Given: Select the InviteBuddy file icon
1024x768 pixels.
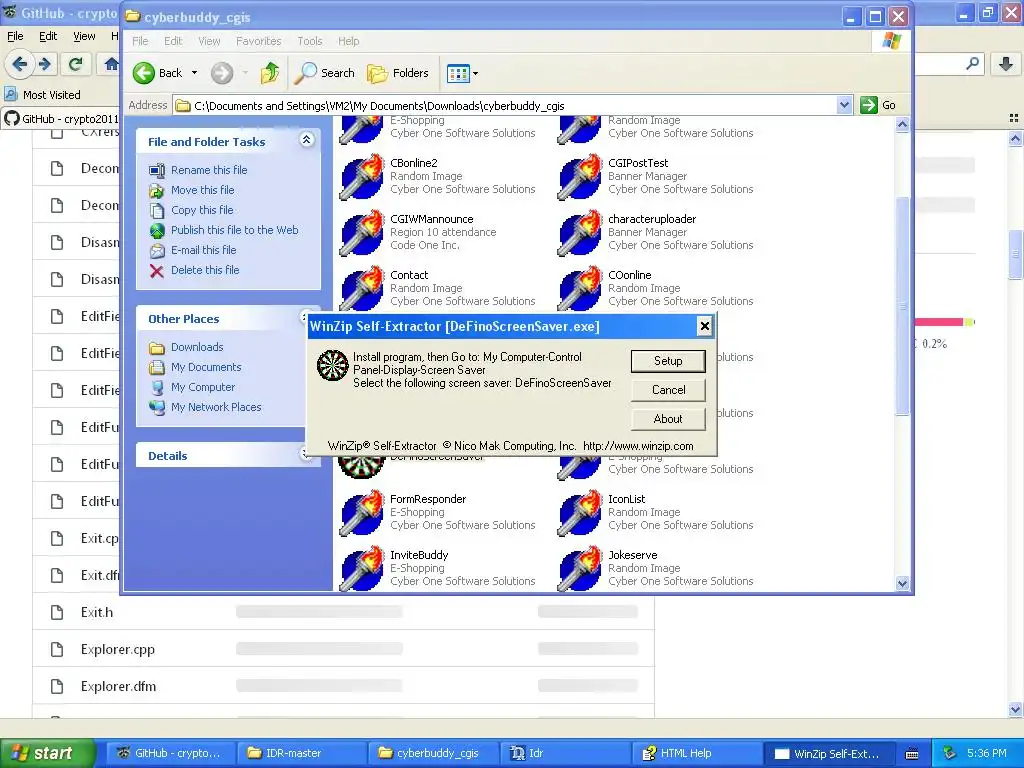Looking at the screenshot, I should 362,568.
